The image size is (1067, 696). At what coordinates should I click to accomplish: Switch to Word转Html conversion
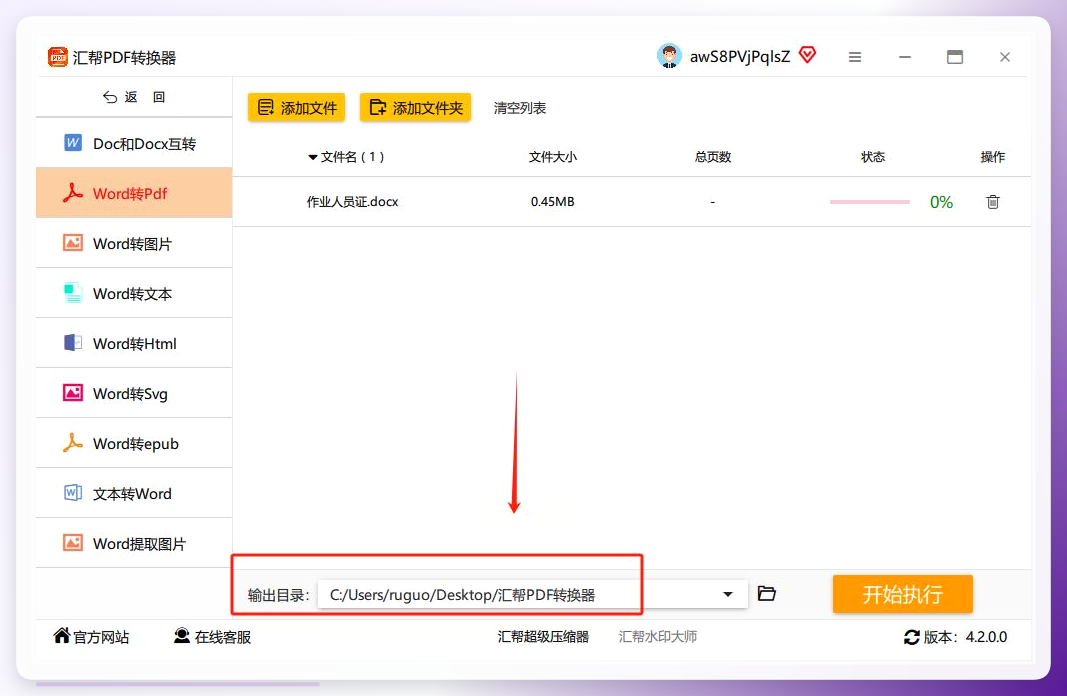pos(134,343)
